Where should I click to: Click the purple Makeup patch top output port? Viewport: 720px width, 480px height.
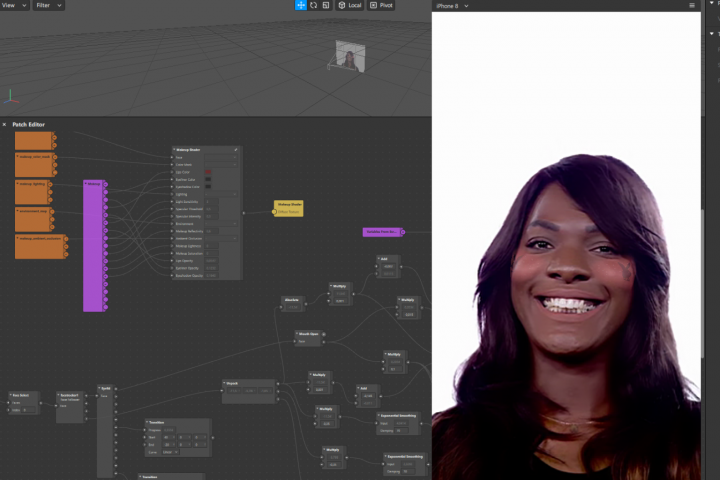(x=106, y=185)
